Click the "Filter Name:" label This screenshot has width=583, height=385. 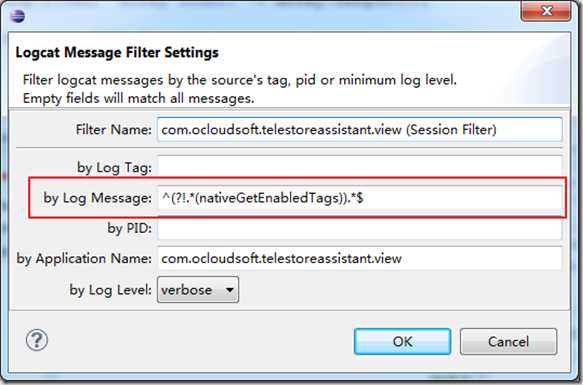point(113,130)
